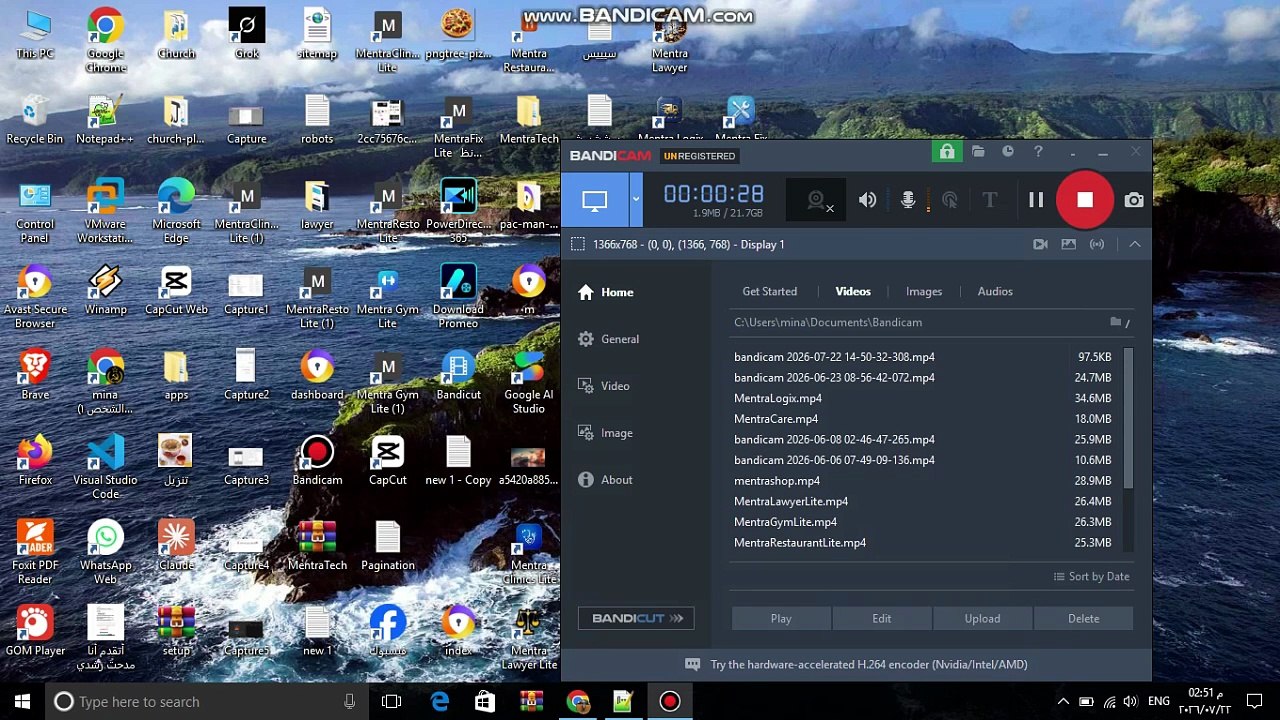Switch to the Images tab
This screenshot has width=1280, height=720.
coord(924,291)
